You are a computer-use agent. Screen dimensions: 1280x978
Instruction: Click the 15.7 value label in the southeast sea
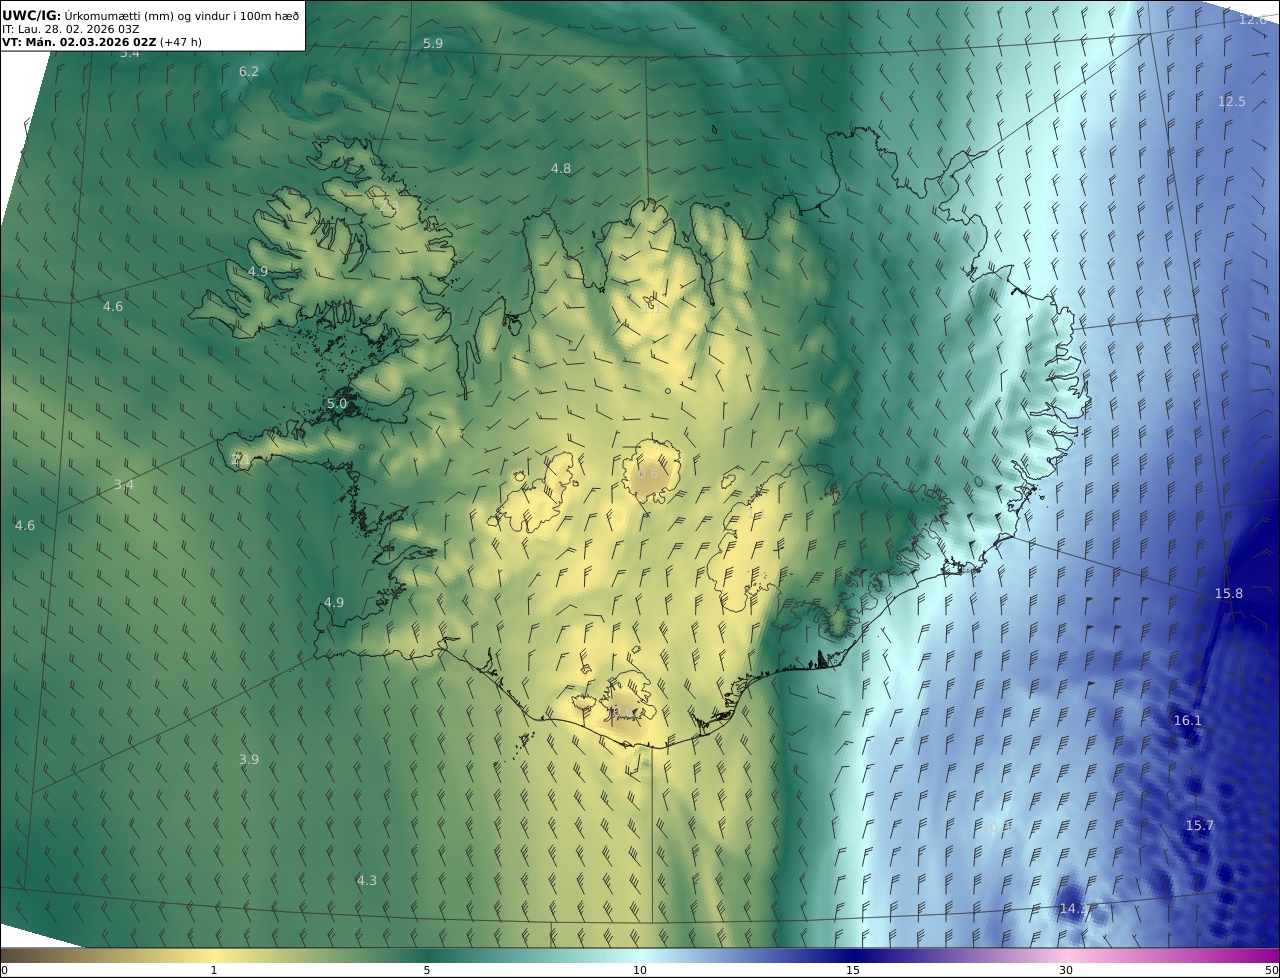click(x=1199, y=825)
